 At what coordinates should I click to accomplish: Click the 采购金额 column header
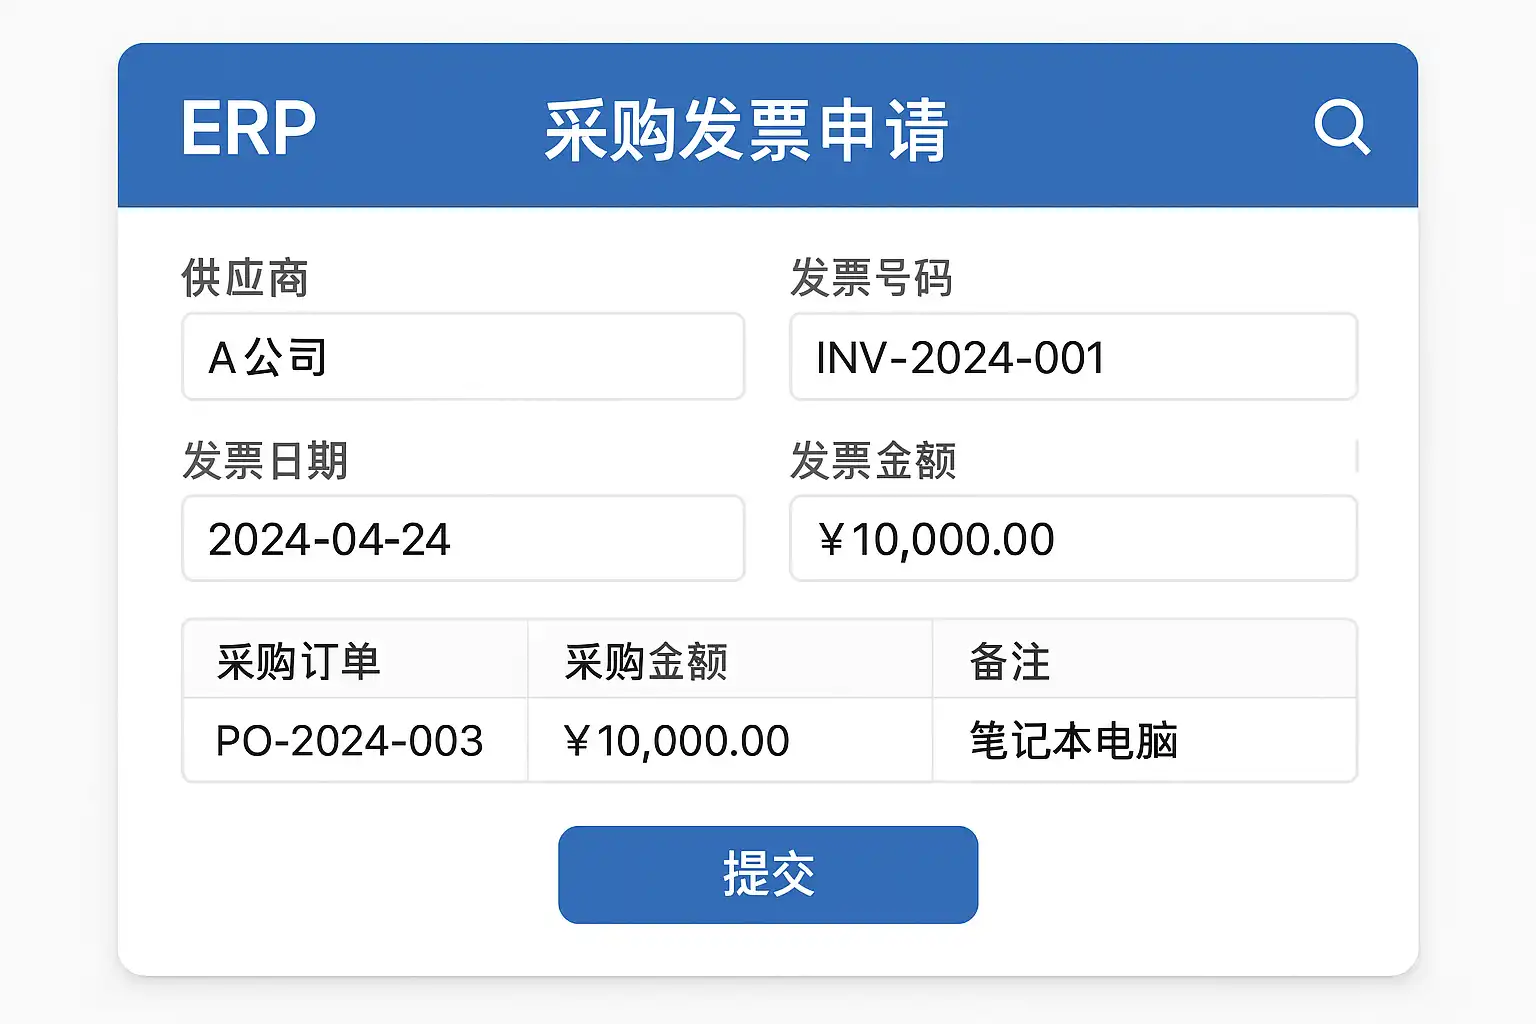646,662
